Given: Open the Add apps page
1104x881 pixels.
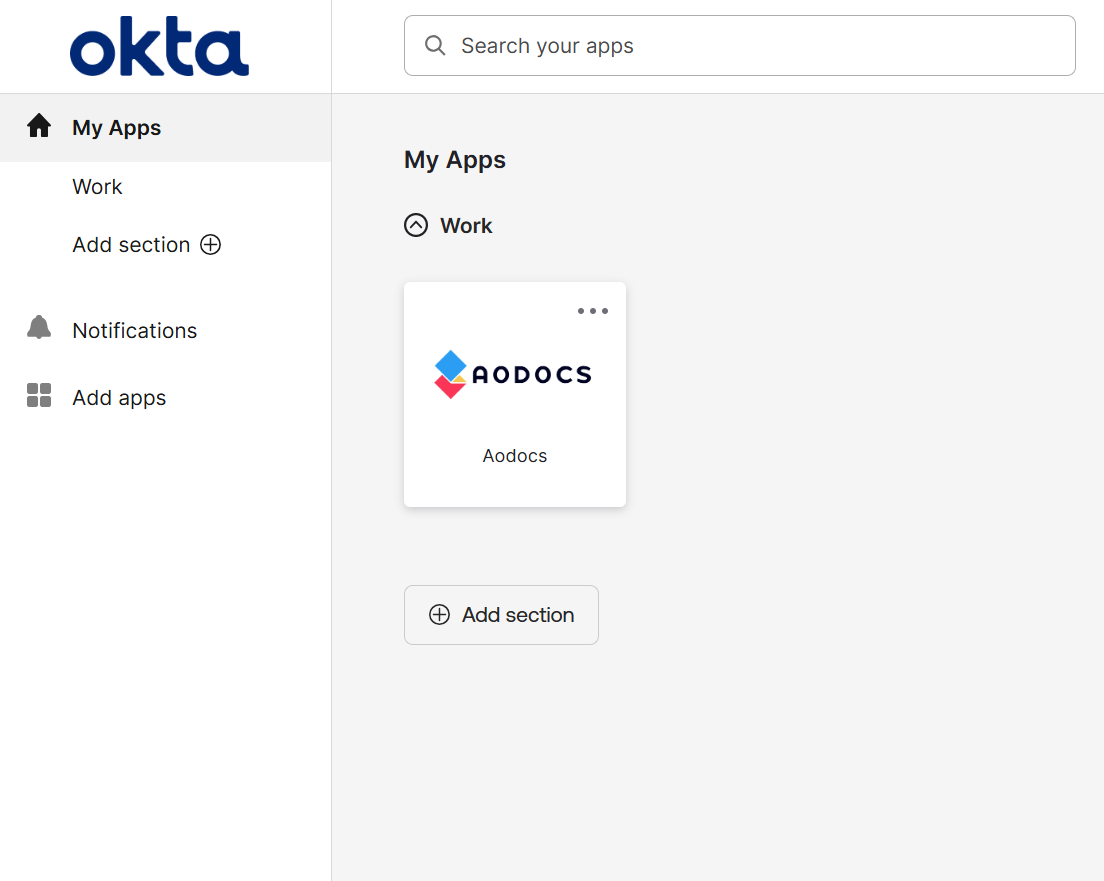Looking at the screenshot, I should click(x=119, y=398).
